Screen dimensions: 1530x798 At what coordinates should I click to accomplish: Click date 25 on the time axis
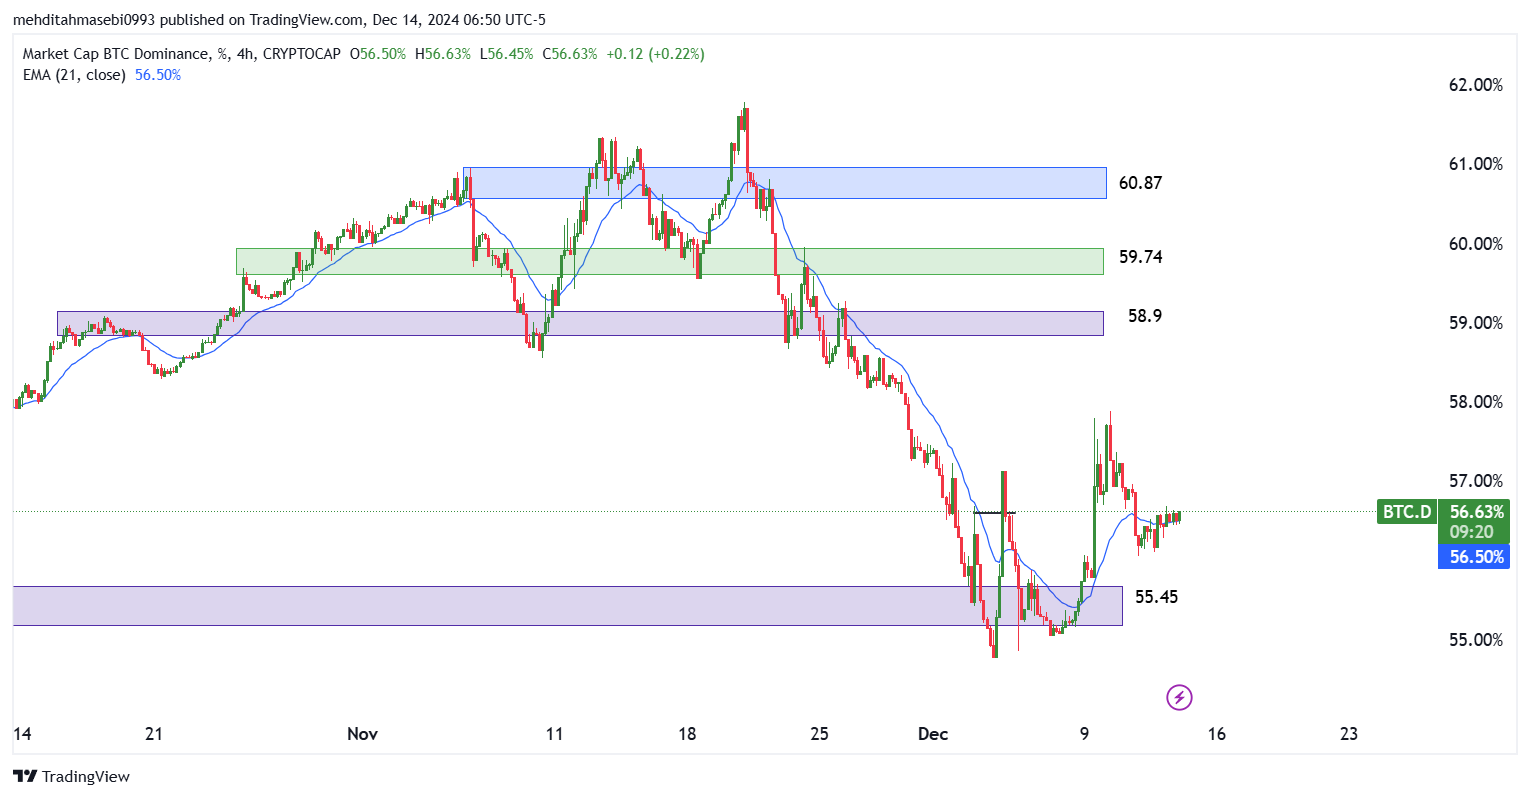(819, 734)
